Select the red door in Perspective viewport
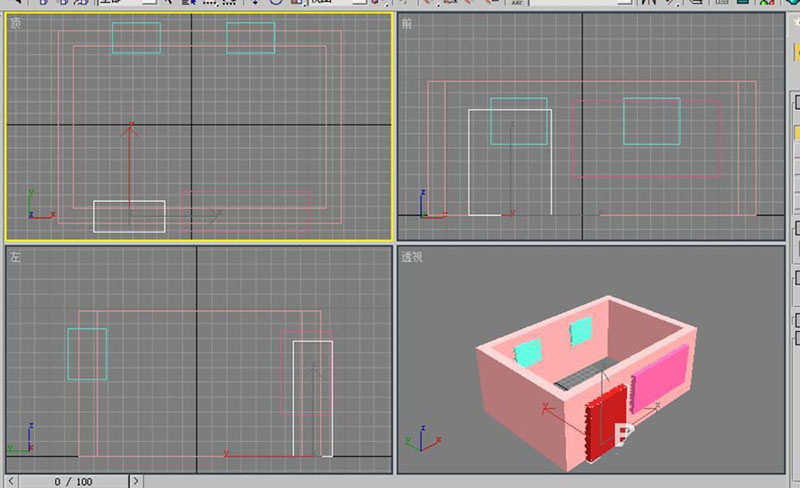The height and width of the screenshot is (488, 800). point(606,424)
